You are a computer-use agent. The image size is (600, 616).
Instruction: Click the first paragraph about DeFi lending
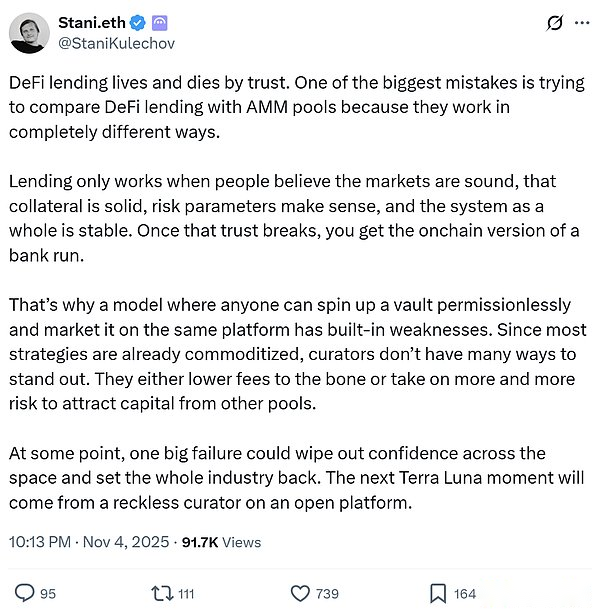pyautogui.click(x=290, y=108)
